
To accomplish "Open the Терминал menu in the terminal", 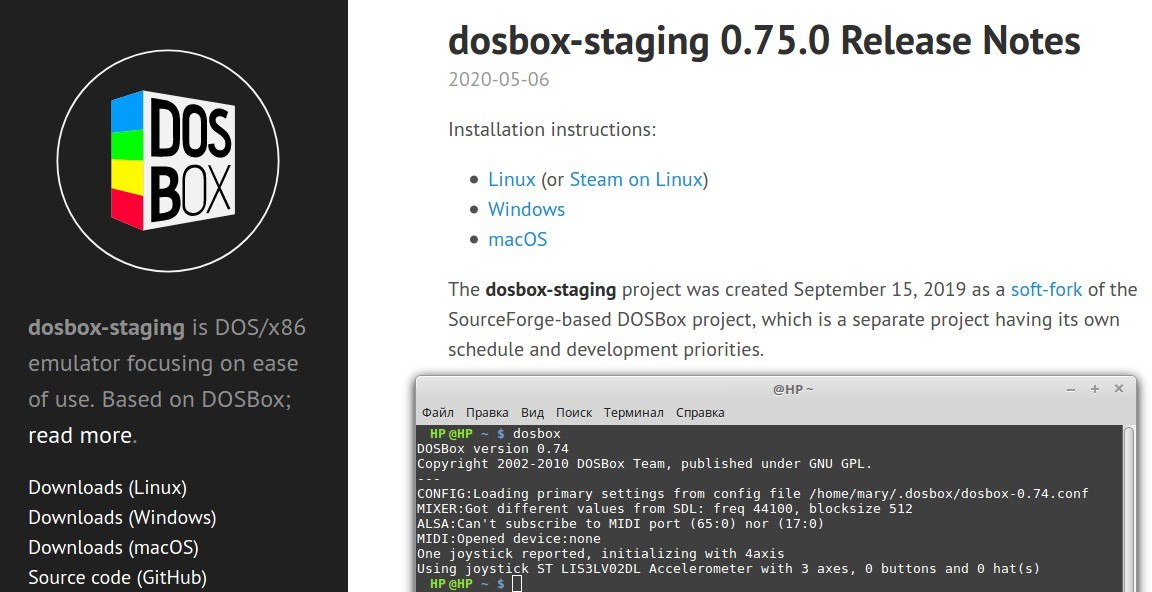I will point(633,413).
